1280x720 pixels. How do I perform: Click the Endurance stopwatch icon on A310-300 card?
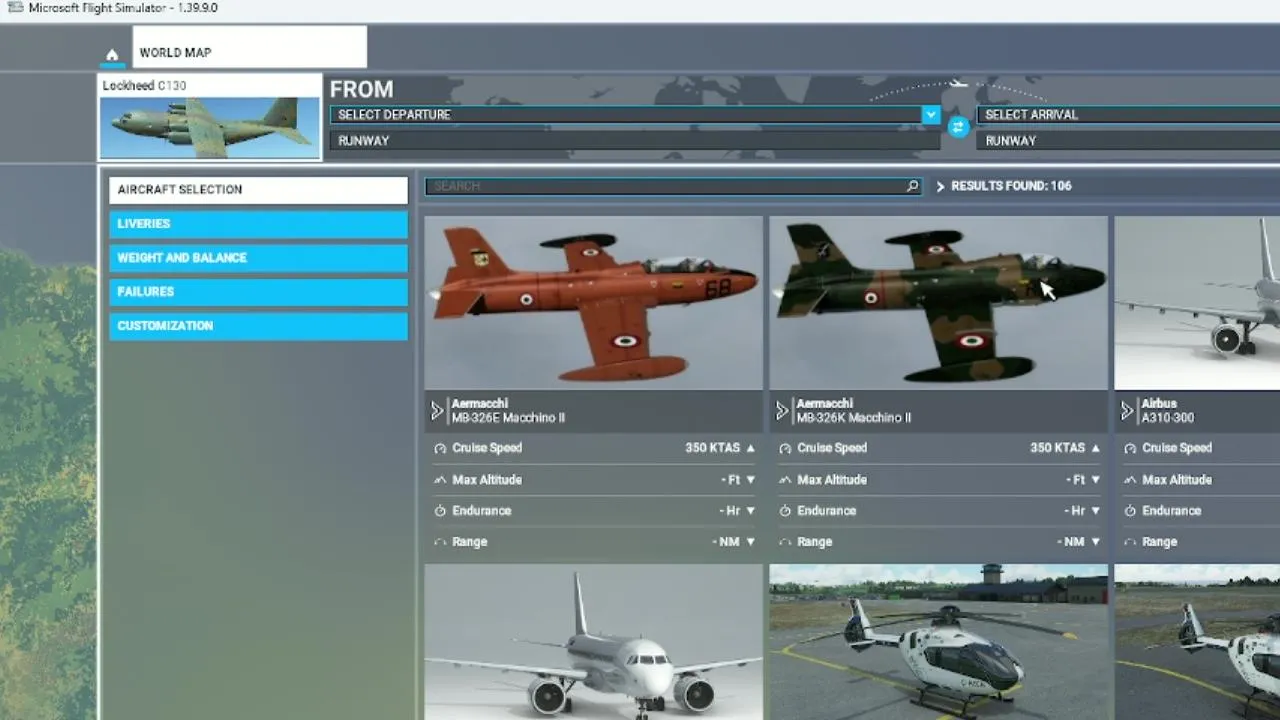[1130, 511]
